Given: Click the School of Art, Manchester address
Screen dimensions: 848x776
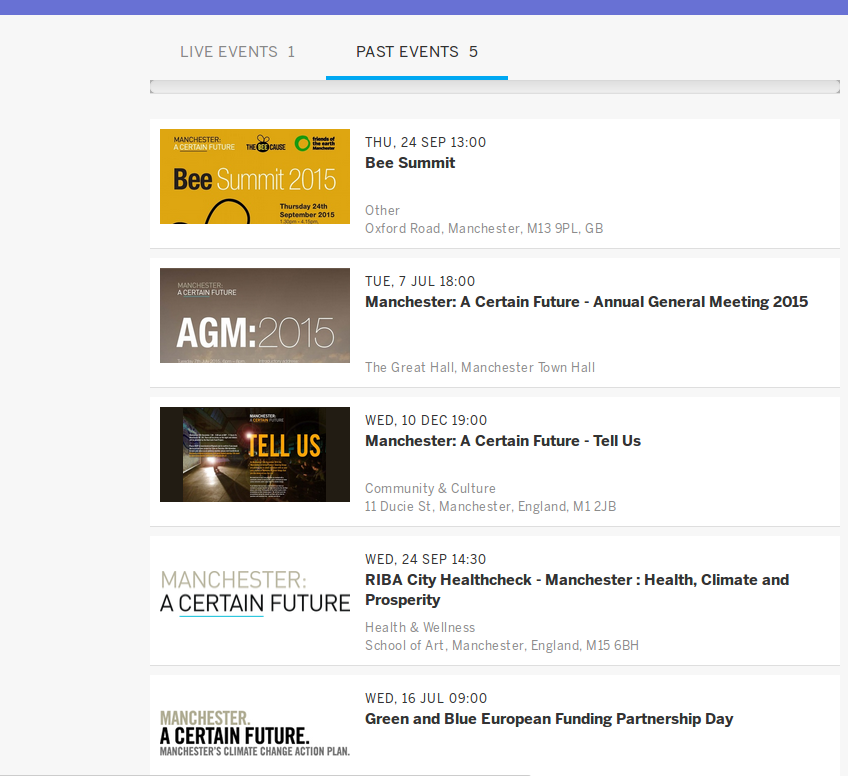Looking at the screenshot, I should 501,645.
